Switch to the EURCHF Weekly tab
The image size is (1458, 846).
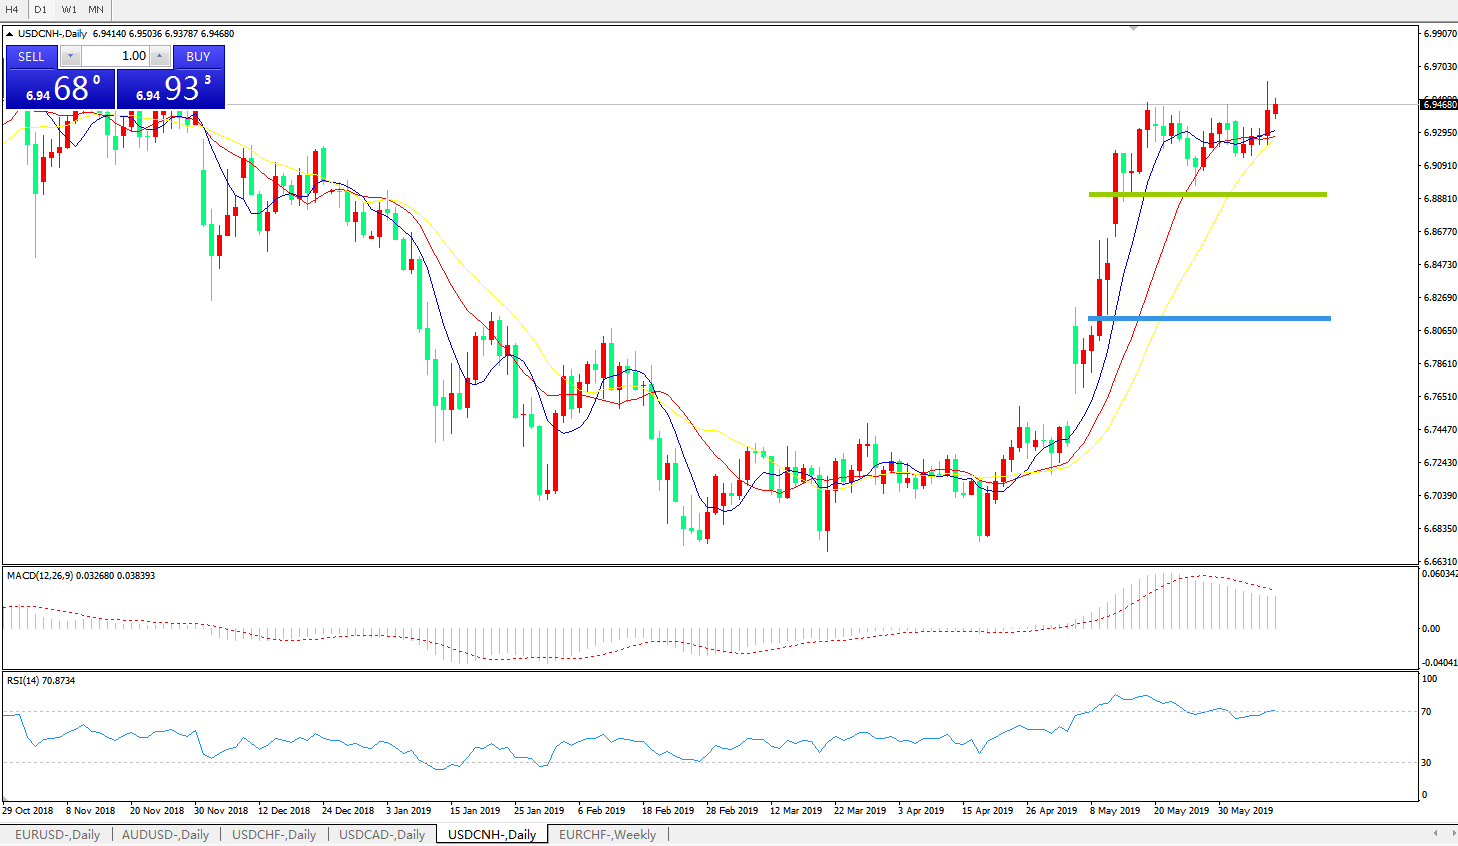[x=607, y=834]
